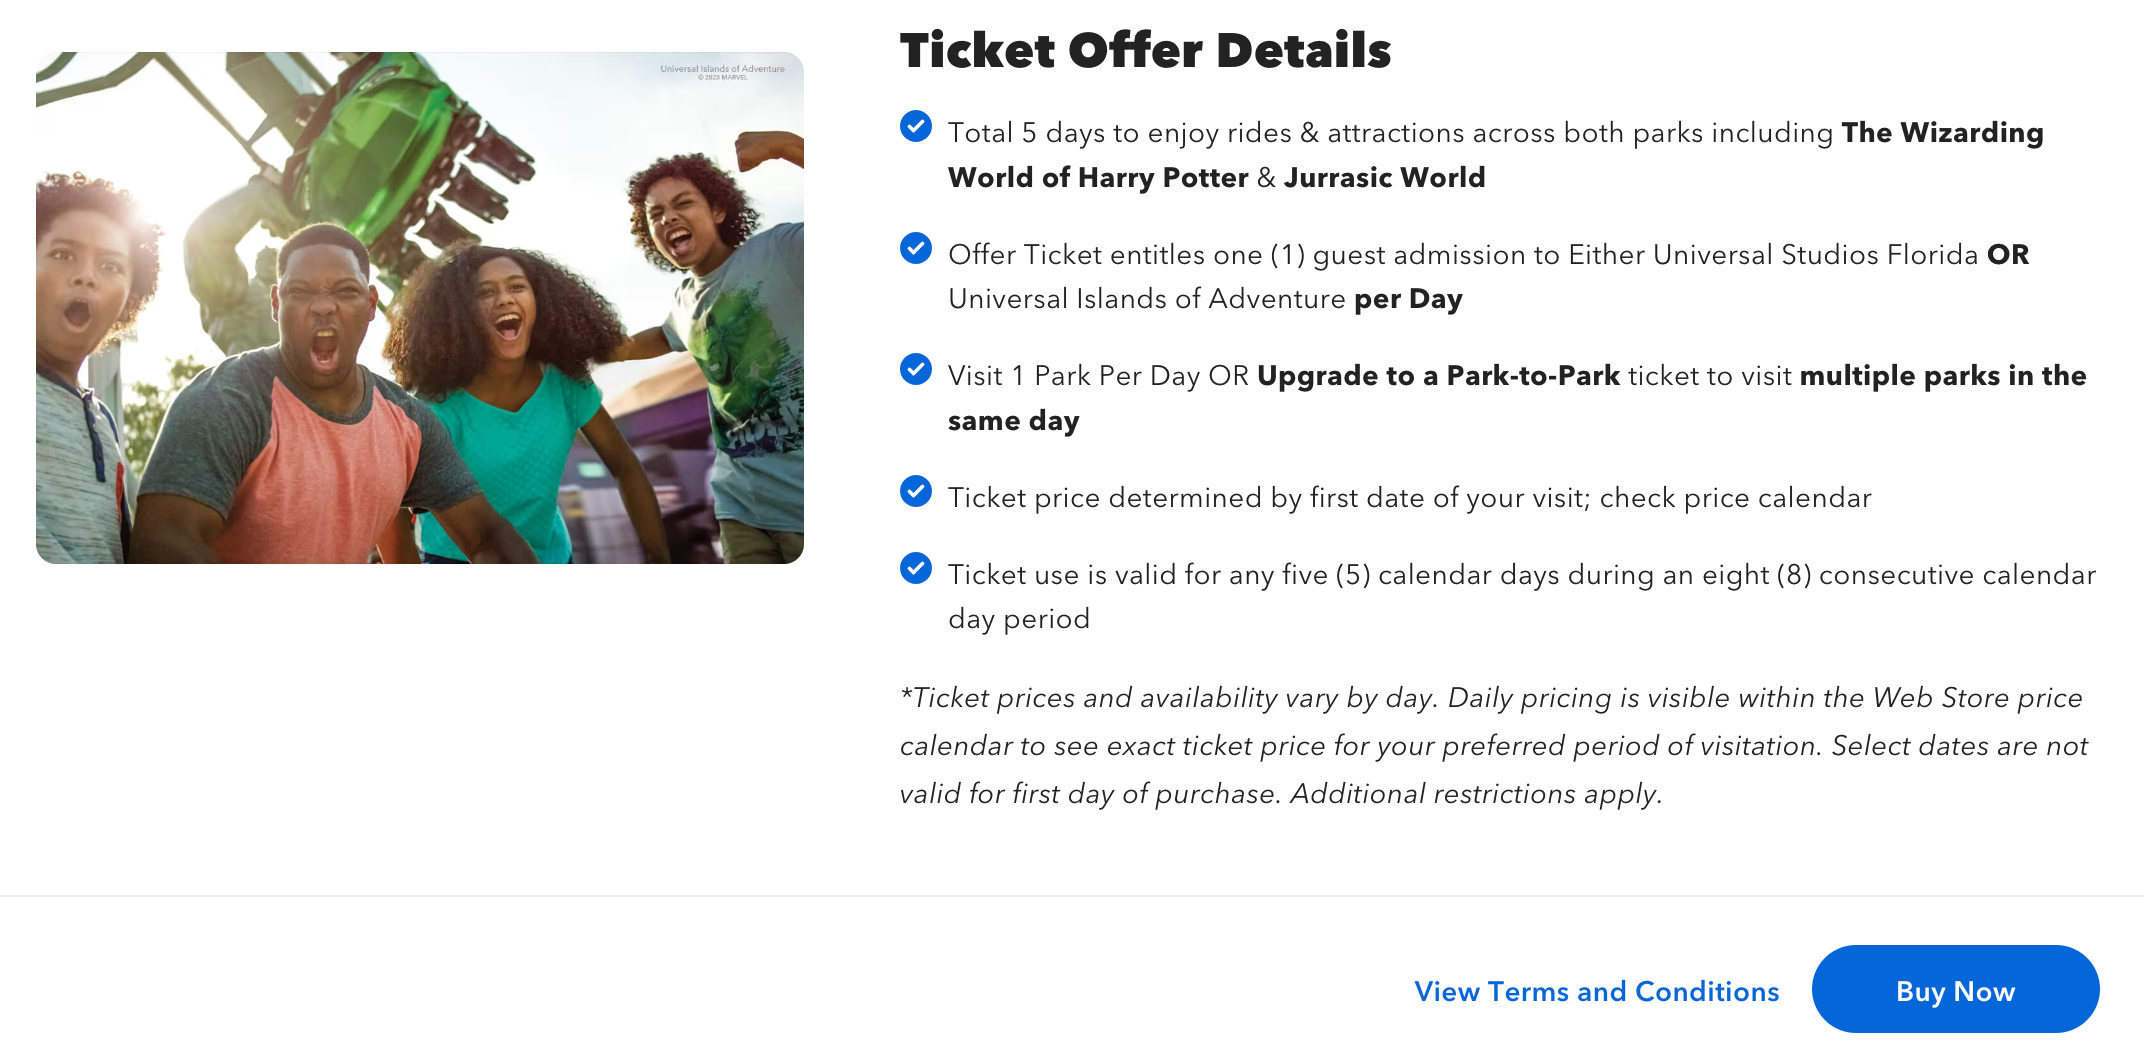Click the checkmark beside 'Ticket use is valid'

(915, 568)
